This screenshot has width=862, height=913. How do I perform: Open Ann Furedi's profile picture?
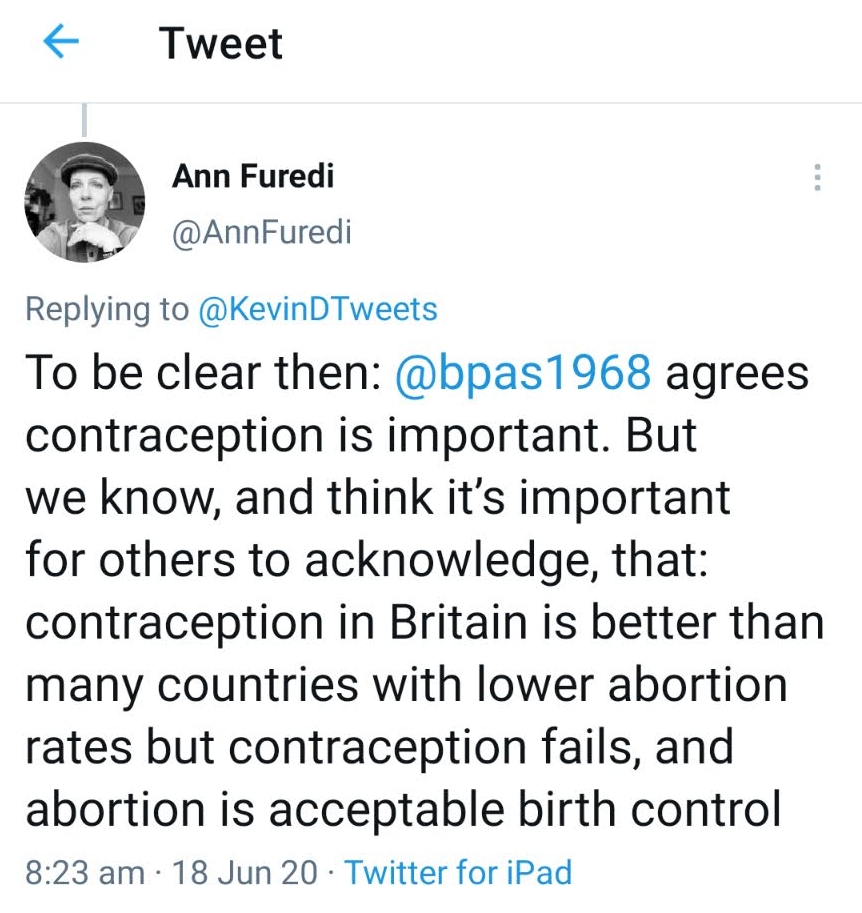(85, 203)
